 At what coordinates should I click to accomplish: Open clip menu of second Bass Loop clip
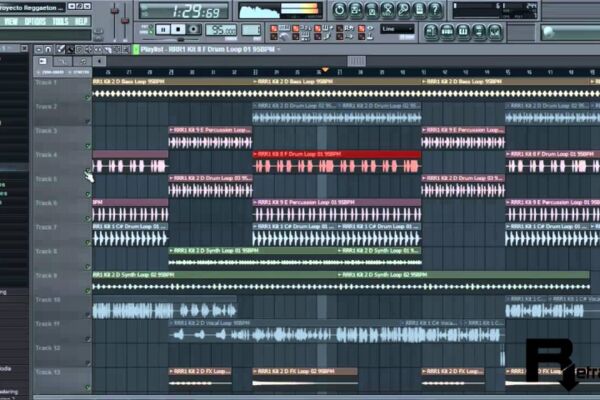[255, 82]
